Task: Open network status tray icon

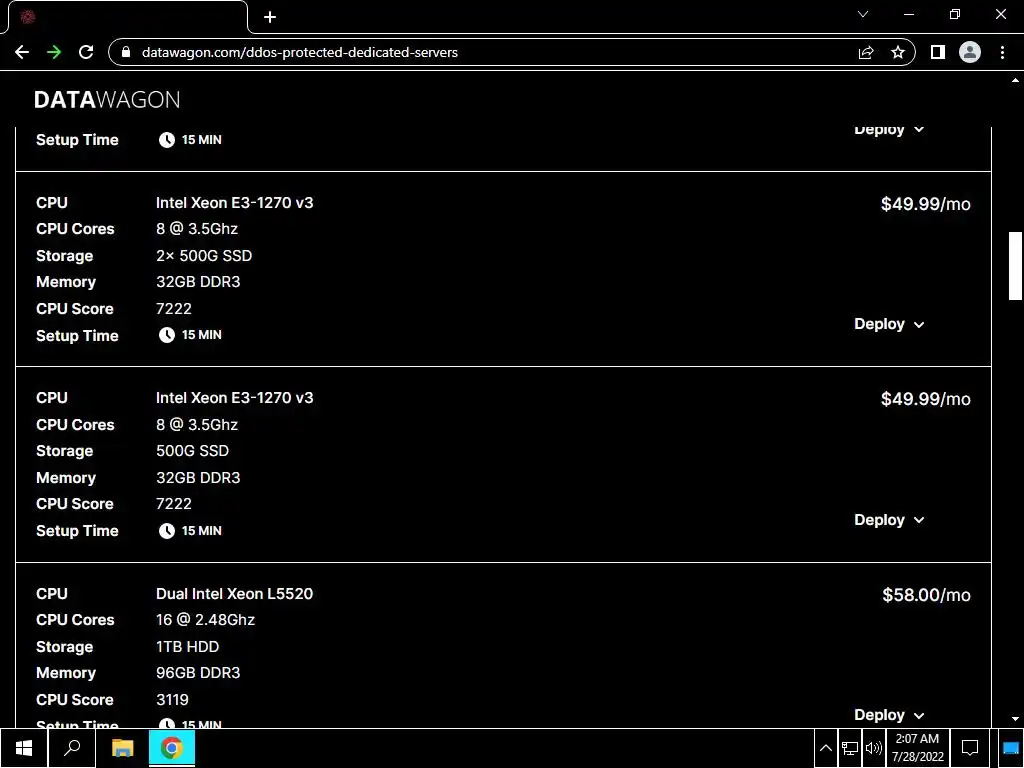Action: (850, 748)
